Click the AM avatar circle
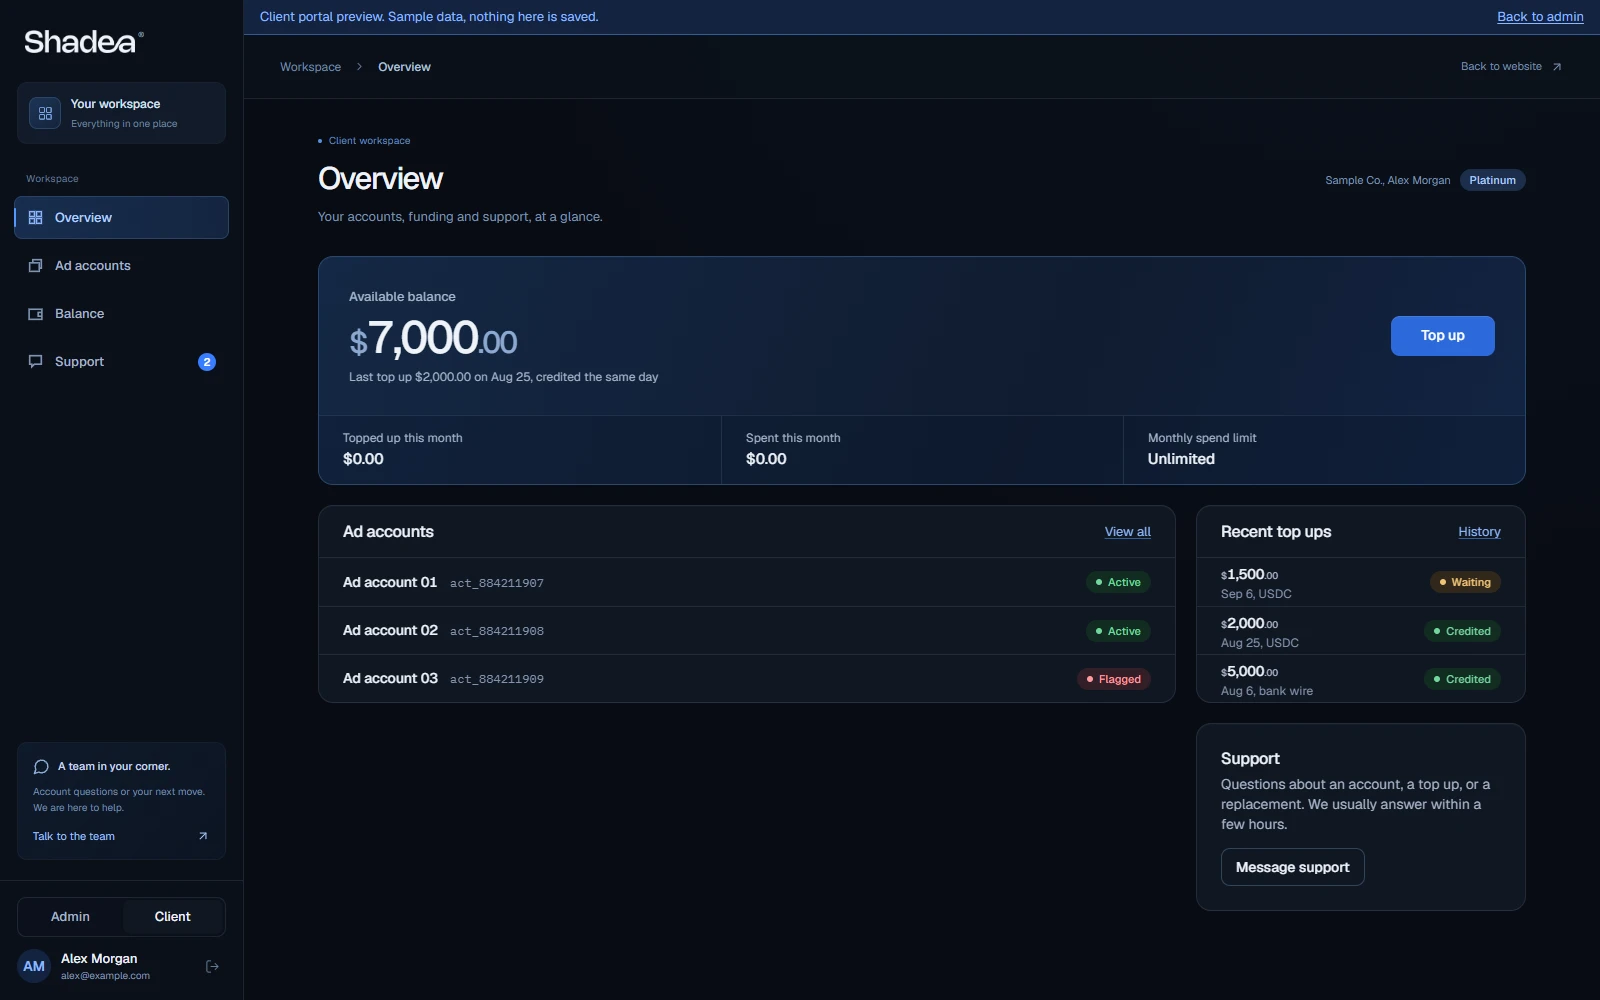Screen dimensions: 1600x1000 [34, 966]
